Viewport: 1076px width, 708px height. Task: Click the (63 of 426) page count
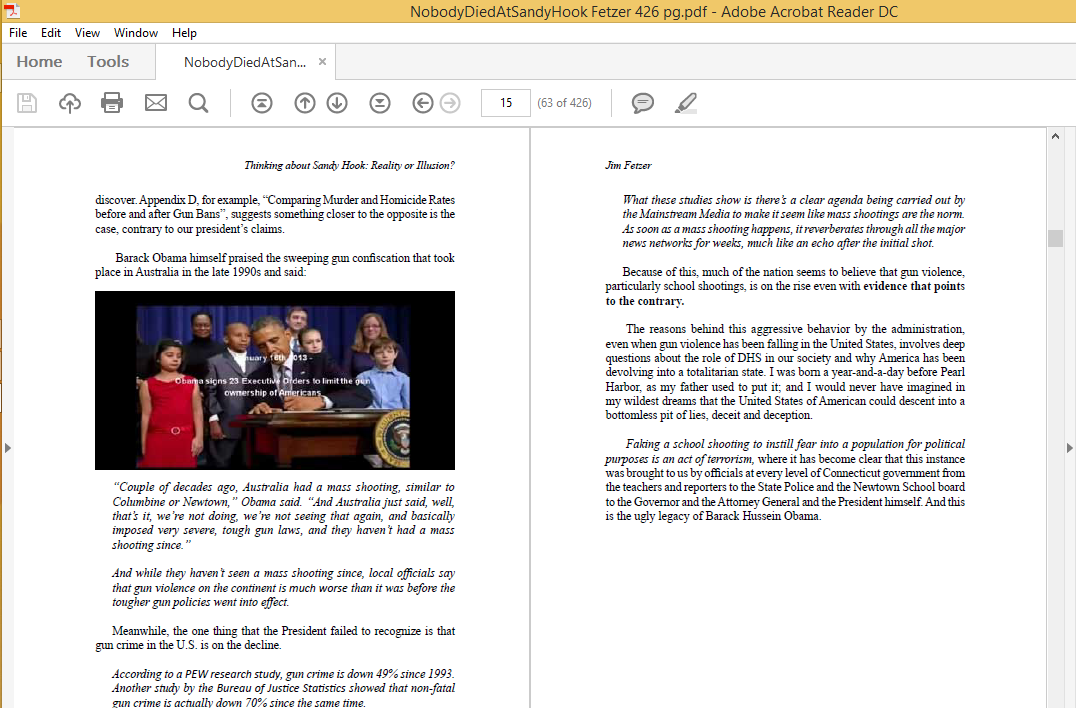564,103
